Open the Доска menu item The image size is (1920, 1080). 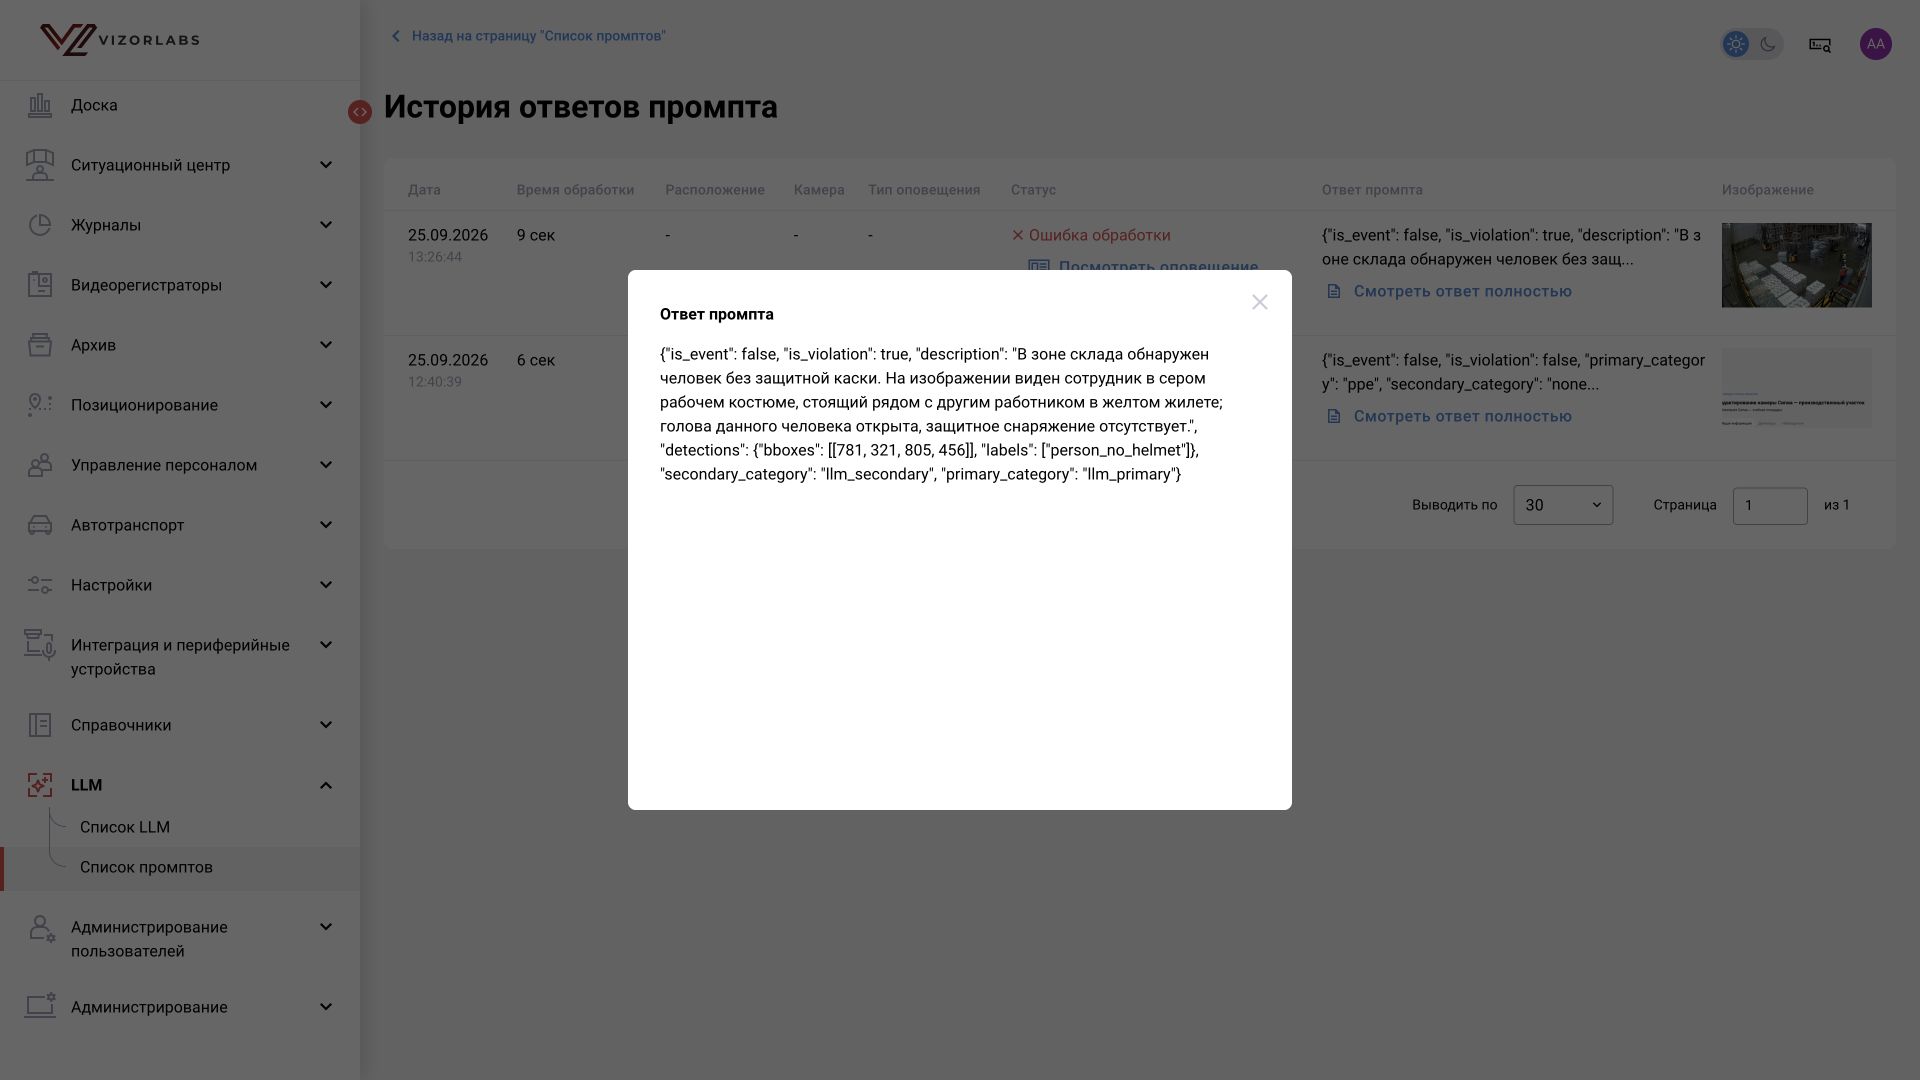coord(94,105)
